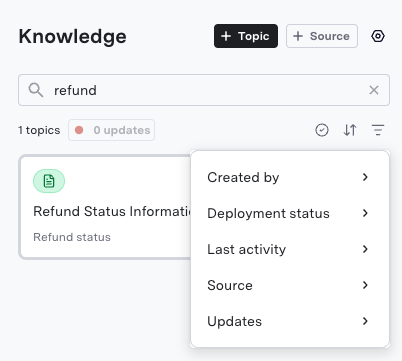Open the sort arrows icon
The image size is (402, 361).
350,130
